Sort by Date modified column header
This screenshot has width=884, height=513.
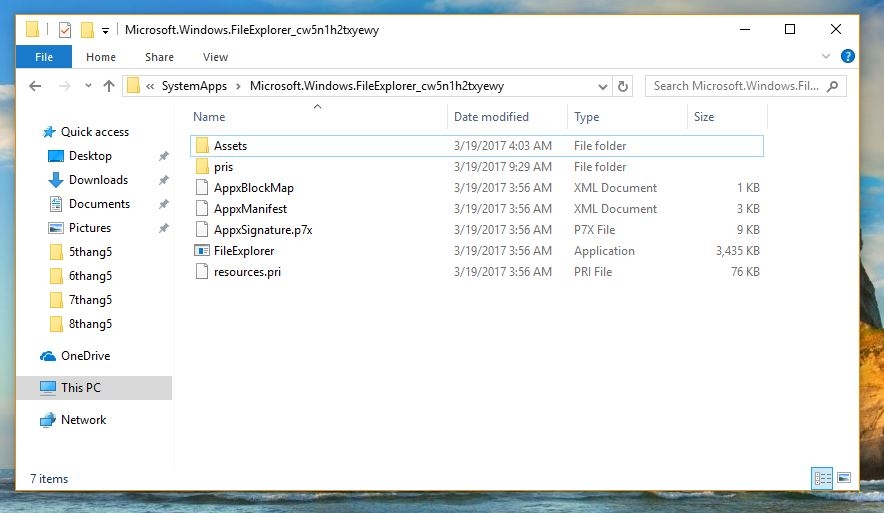[x=491, y=117]
